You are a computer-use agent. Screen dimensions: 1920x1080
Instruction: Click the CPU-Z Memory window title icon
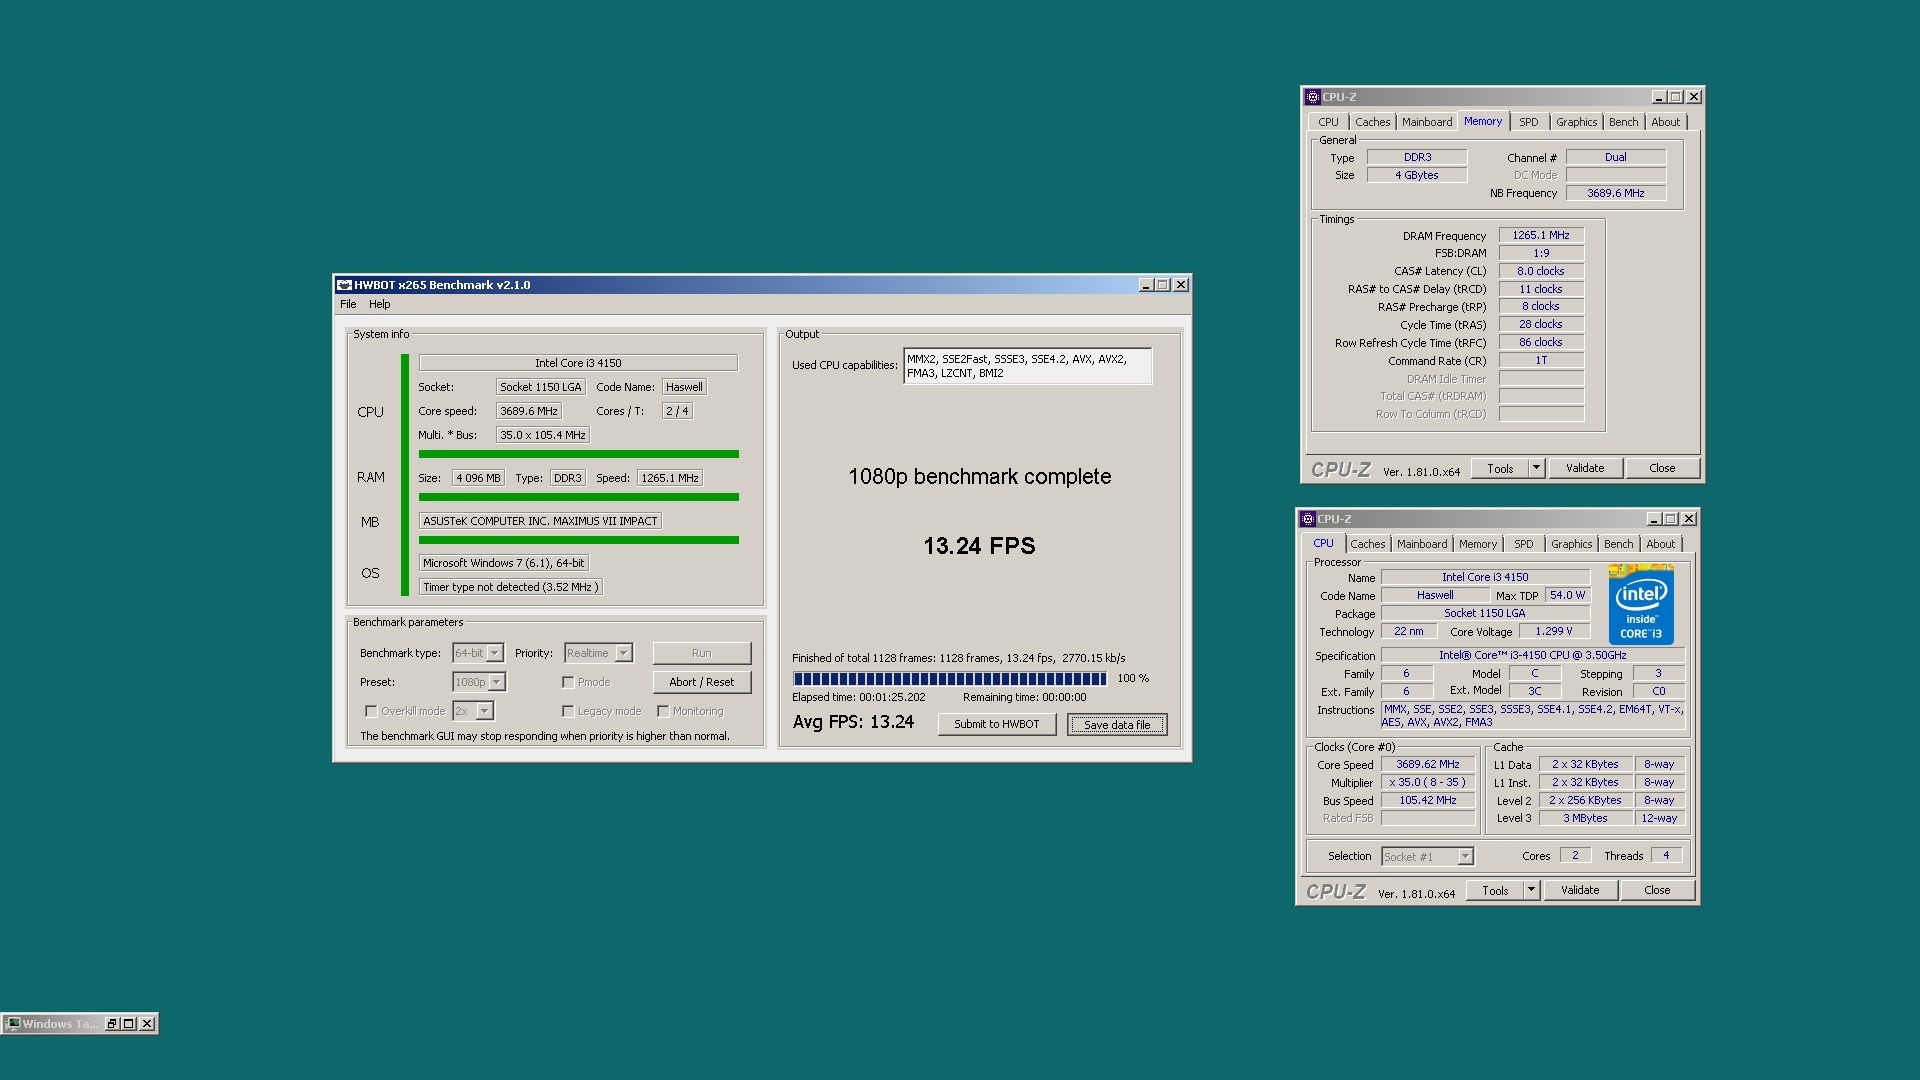click(x=1312, y=97)
